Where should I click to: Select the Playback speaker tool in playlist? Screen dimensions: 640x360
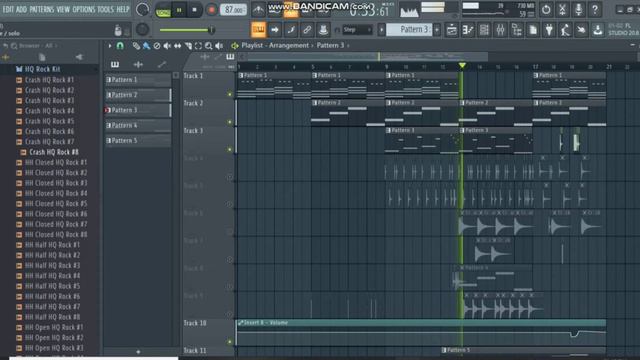(219, 46)
